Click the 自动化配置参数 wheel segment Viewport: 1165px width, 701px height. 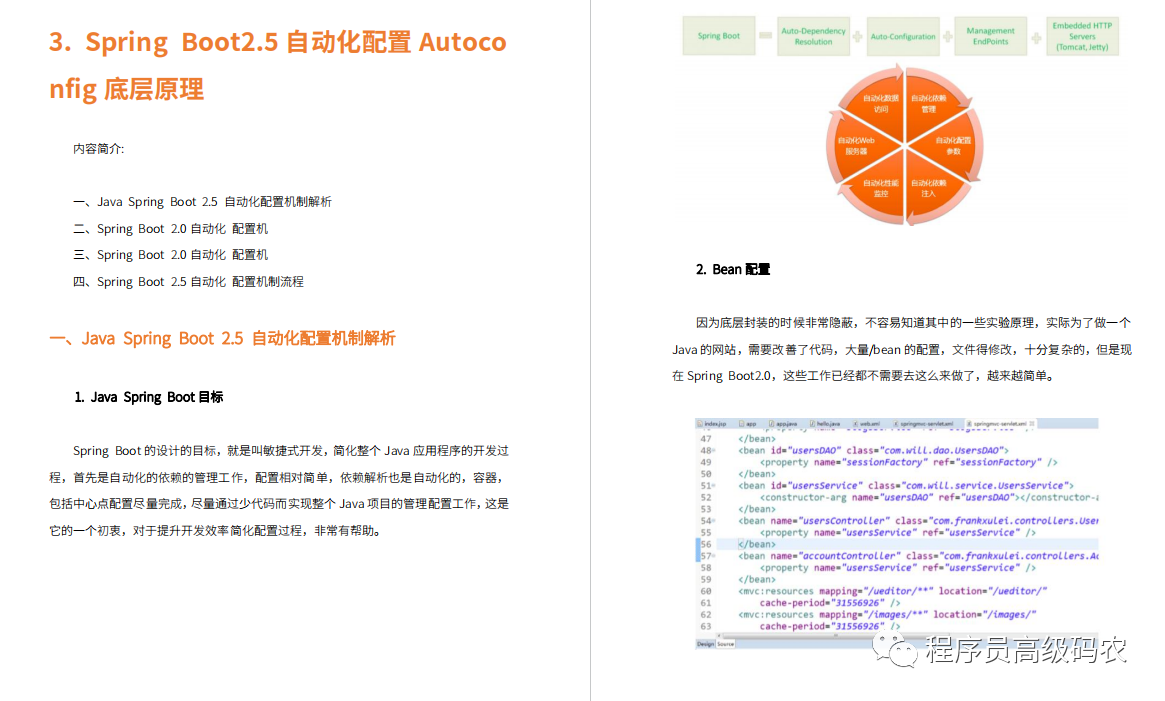coord(953,146)
